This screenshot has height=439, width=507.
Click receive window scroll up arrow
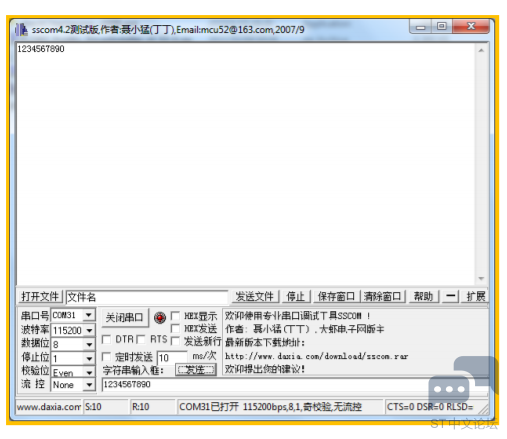click(x=481, y=50)
